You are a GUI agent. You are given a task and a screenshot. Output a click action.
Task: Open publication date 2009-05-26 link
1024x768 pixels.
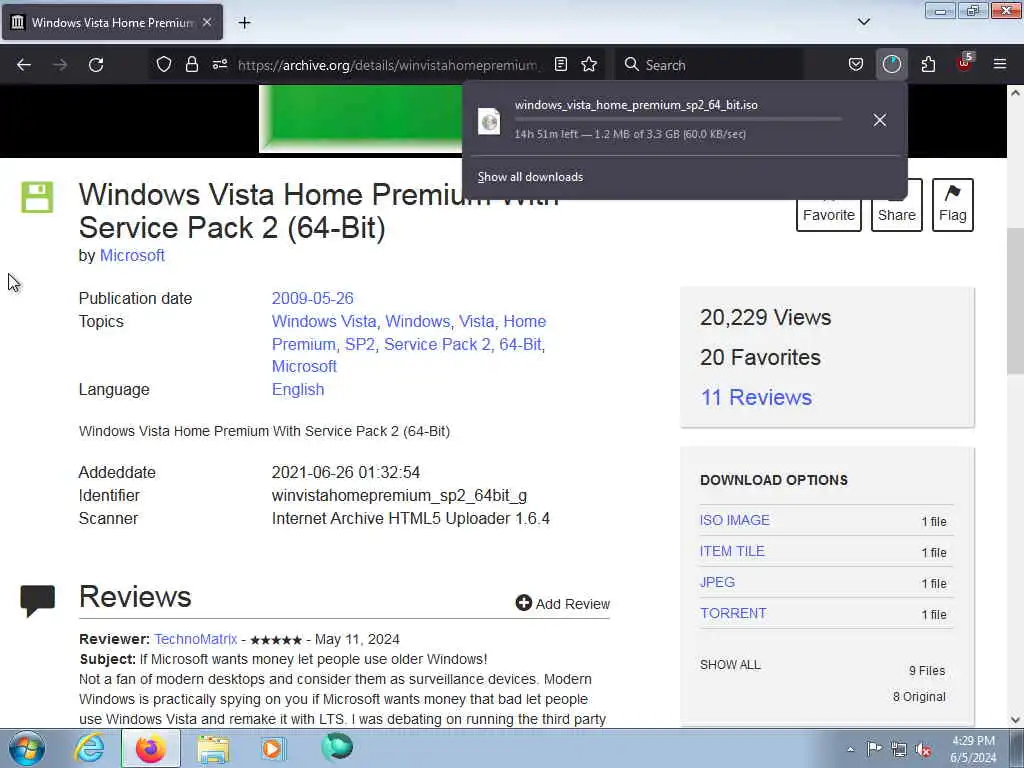[x=312, y=298]
